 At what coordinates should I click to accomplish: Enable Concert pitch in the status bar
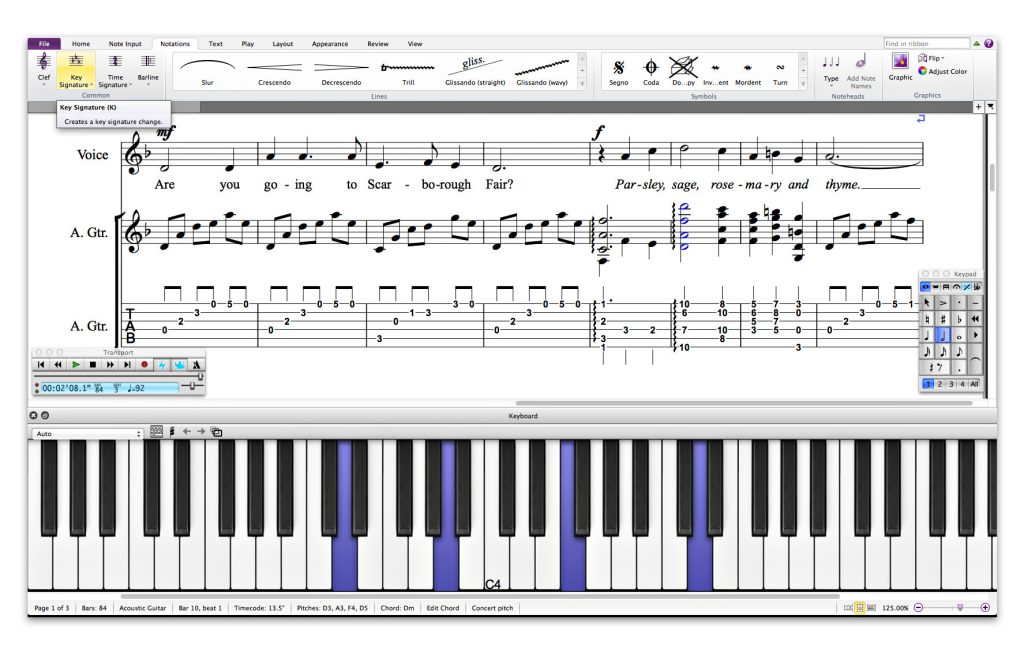click(492, 607)
